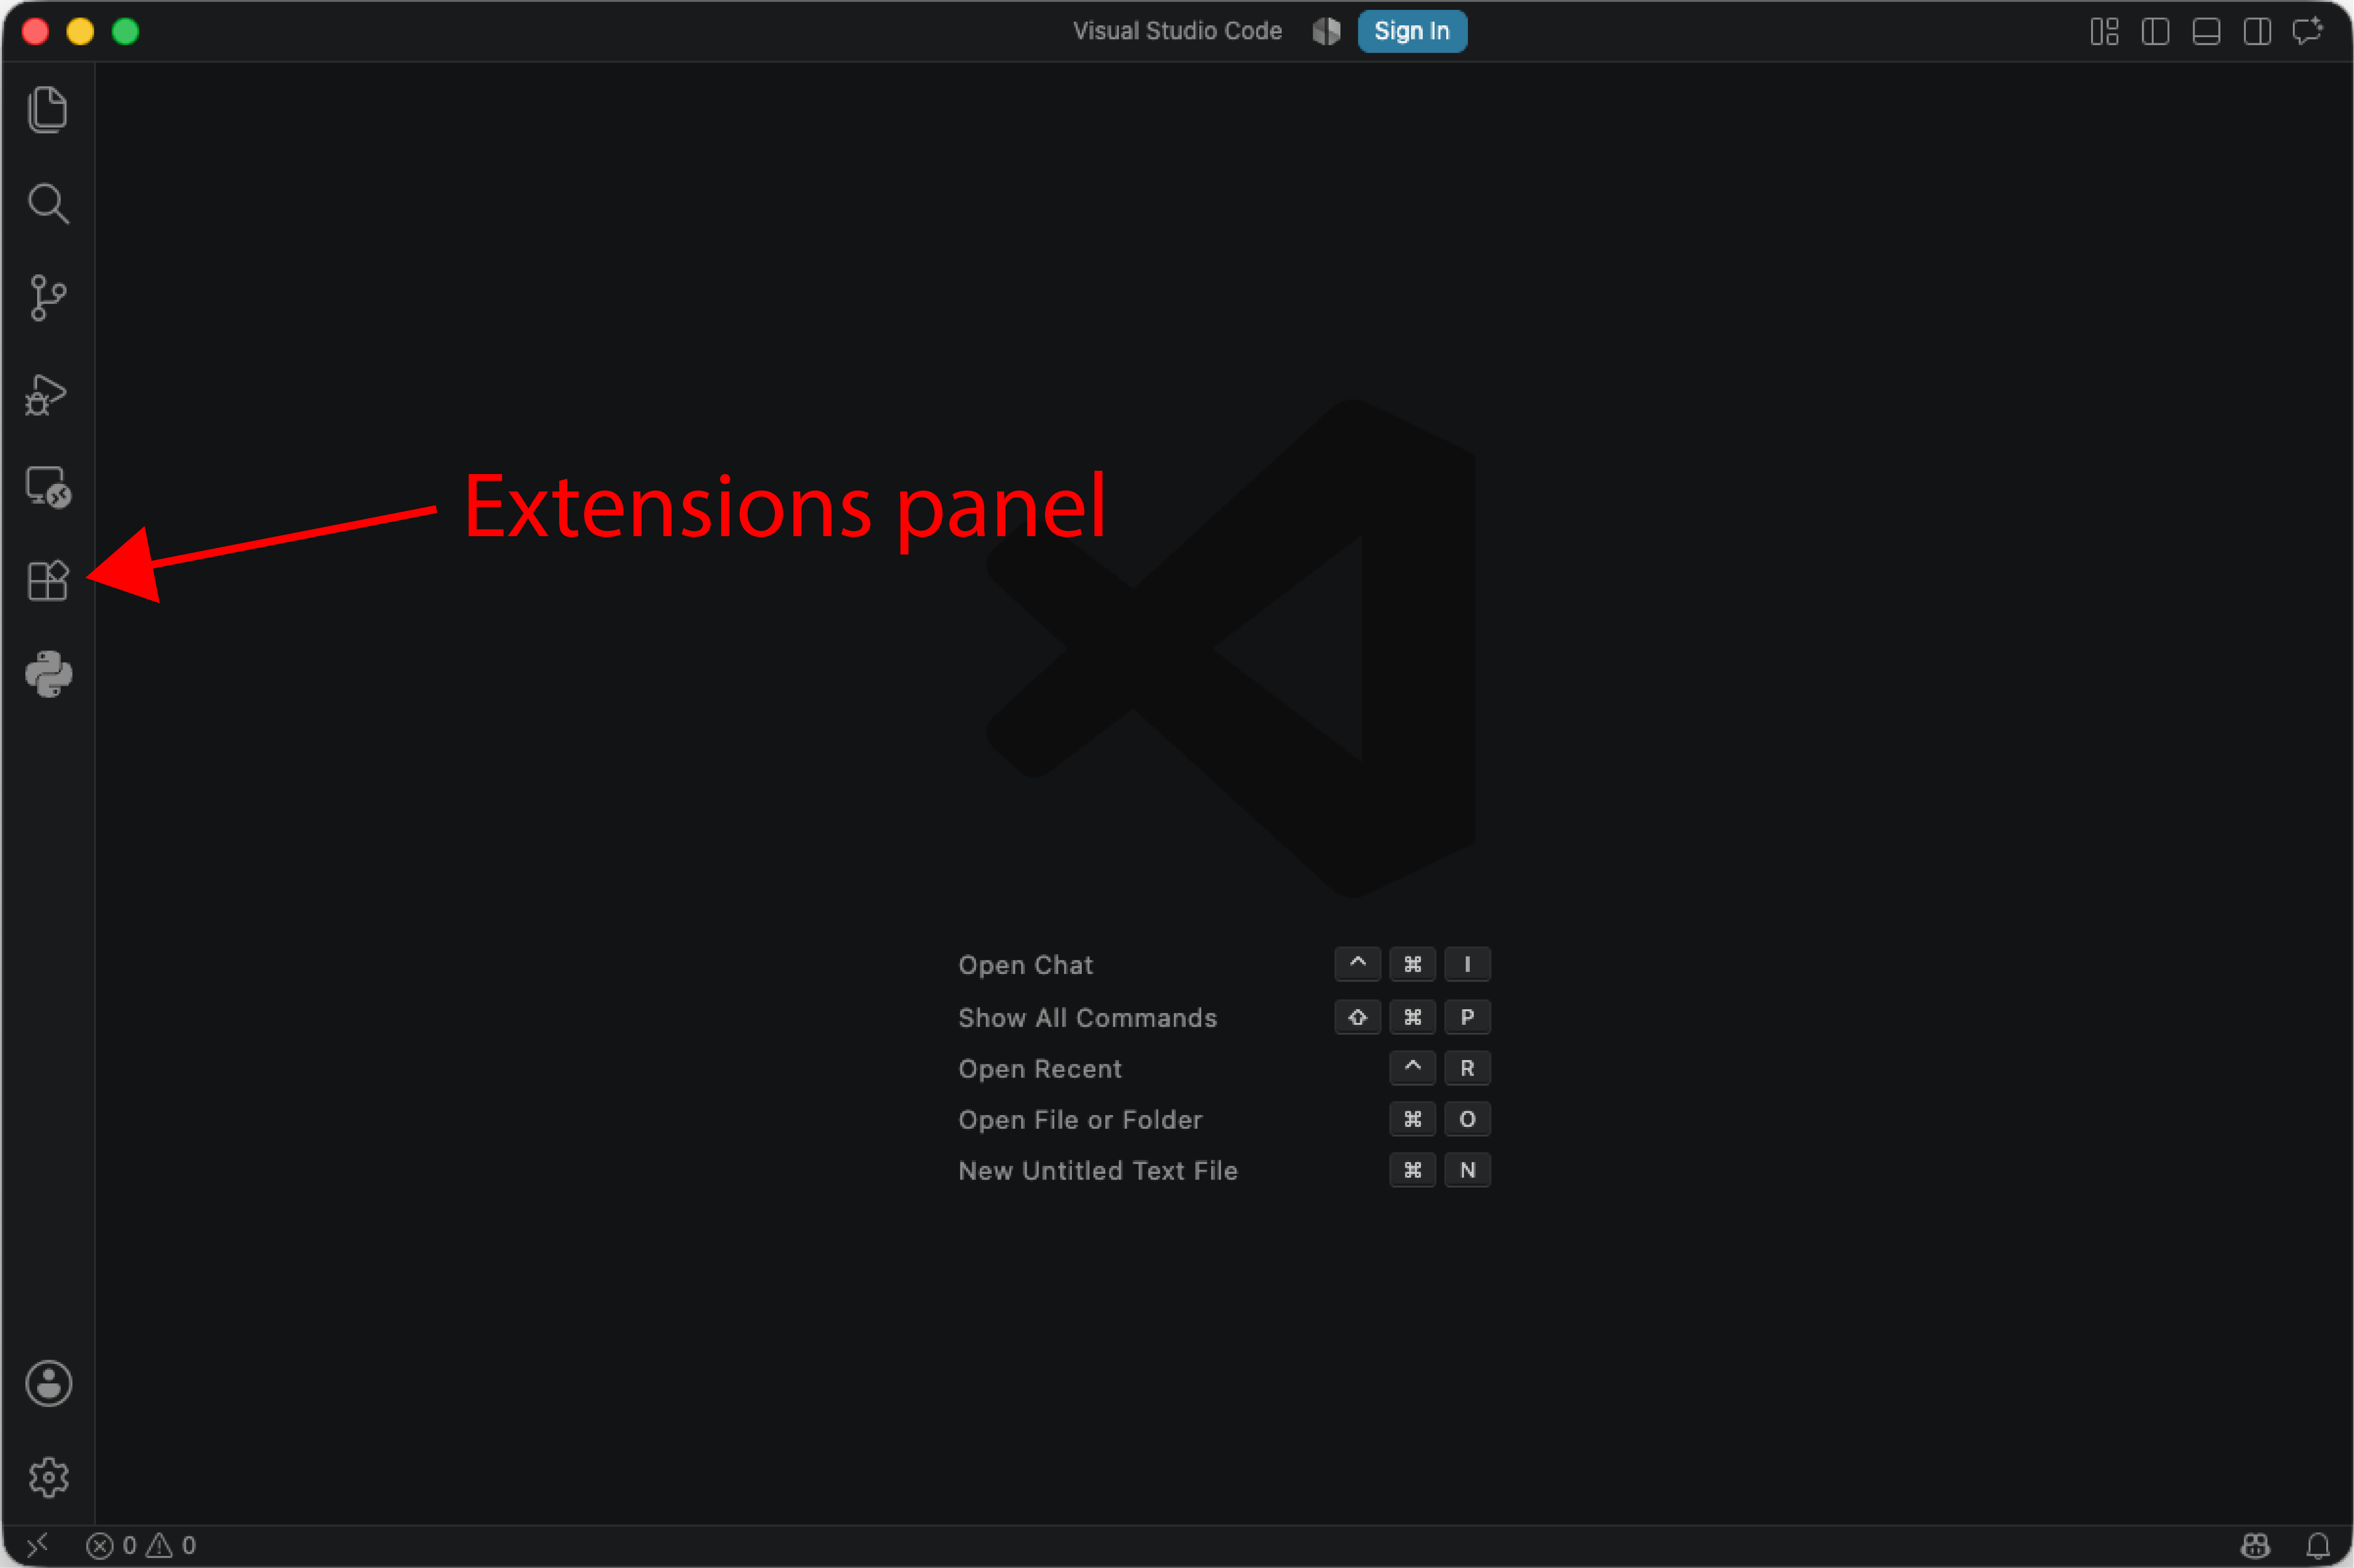This screenshot has width=2354, height=1568.
Task: Click the blue Sign In button
Action: [x=1412, y=31]
